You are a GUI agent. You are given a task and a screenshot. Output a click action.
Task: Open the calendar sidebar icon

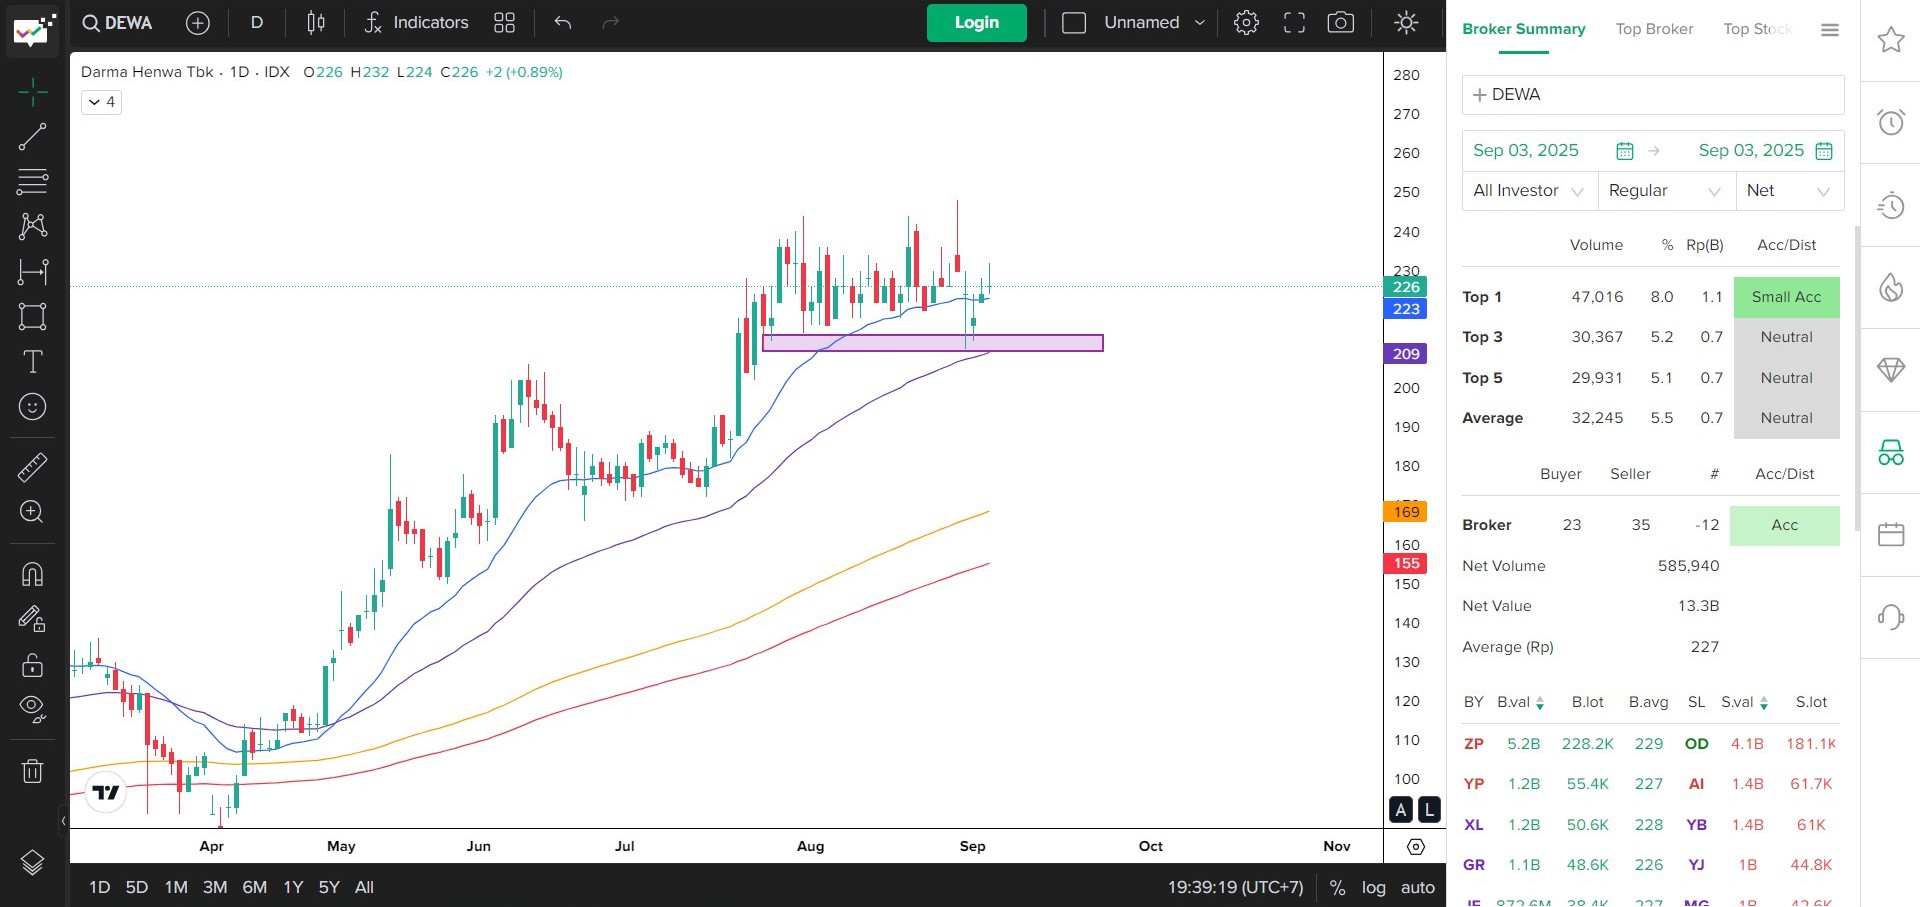tap(1890, 535)
